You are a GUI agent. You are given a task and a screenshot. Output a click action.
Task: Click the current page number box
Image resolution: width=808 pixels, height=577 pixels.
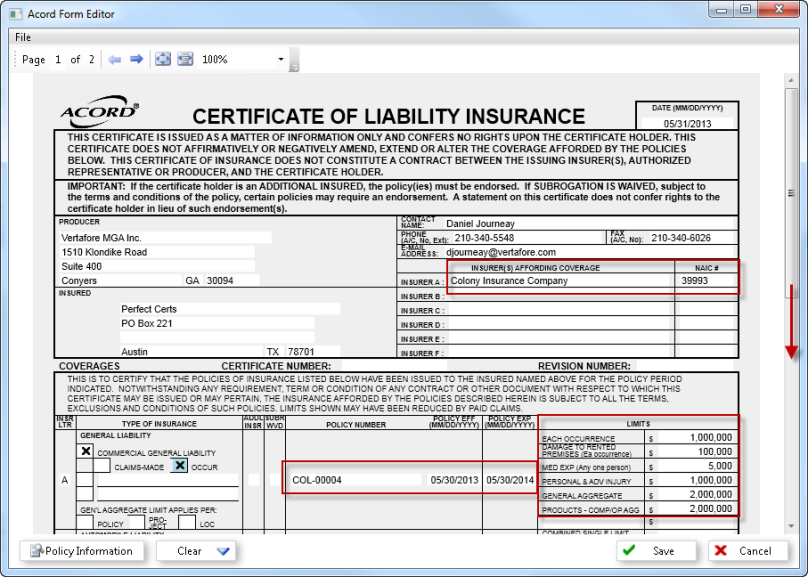[x=58, y=60]
